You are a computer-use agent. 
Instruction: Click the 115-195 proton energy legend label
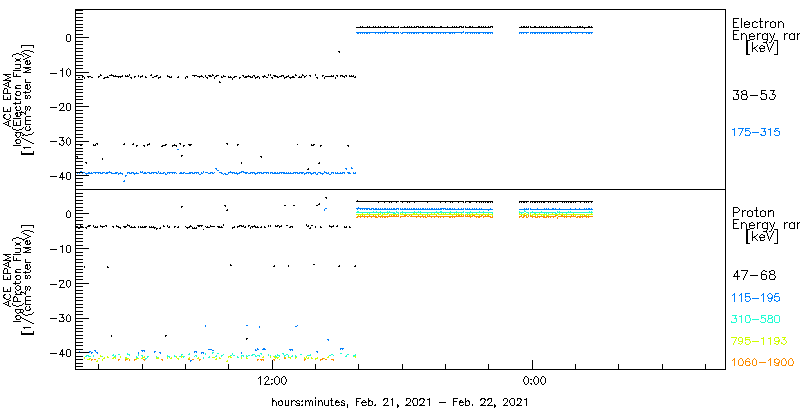pyautogui.click(x=756, y=298)
